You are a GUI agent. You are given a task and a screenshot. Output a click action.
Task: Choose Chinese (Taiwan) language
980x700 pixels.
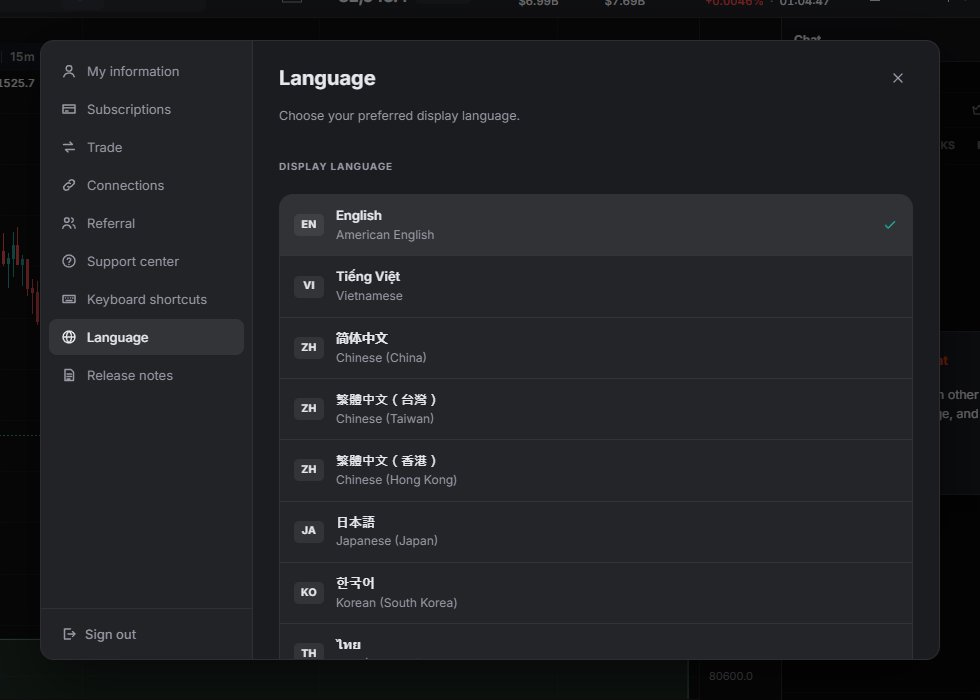click(596, 409)
